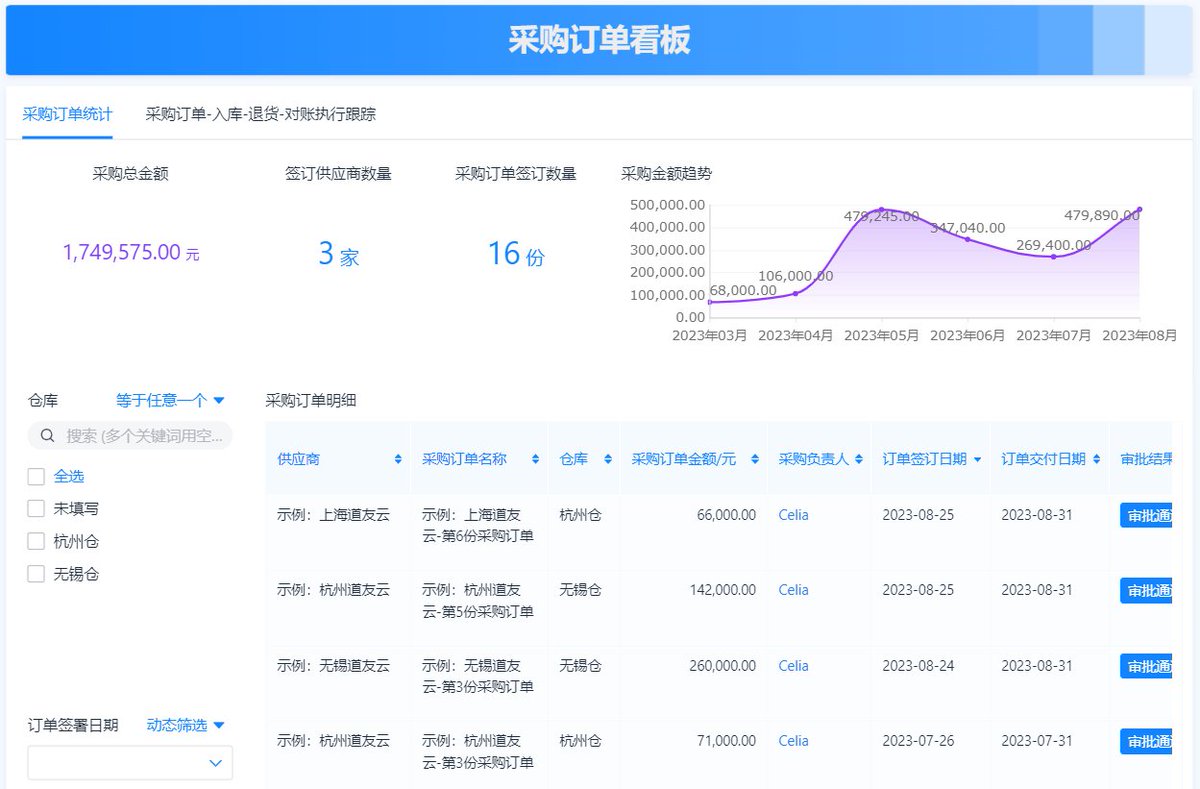
Task: Sort by 仓库 column sort icon
Action: click(x=607, y=459)
